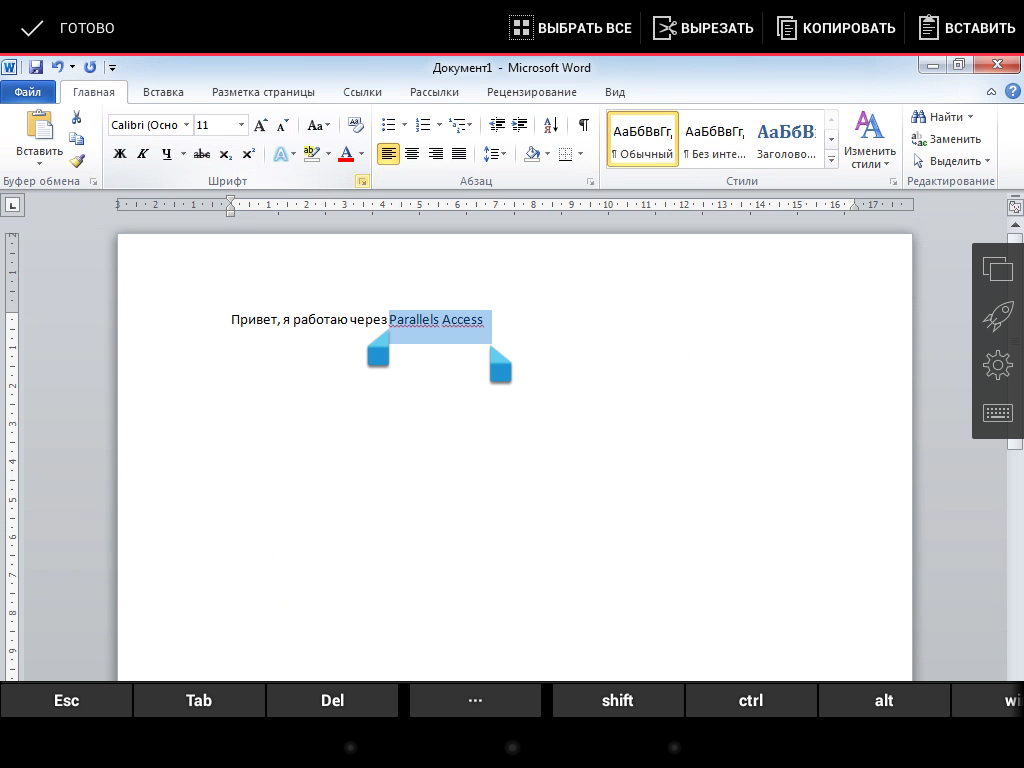Decrease paragraph indent
This screenshot has height=768, width=1024.
tap(497, 125)
